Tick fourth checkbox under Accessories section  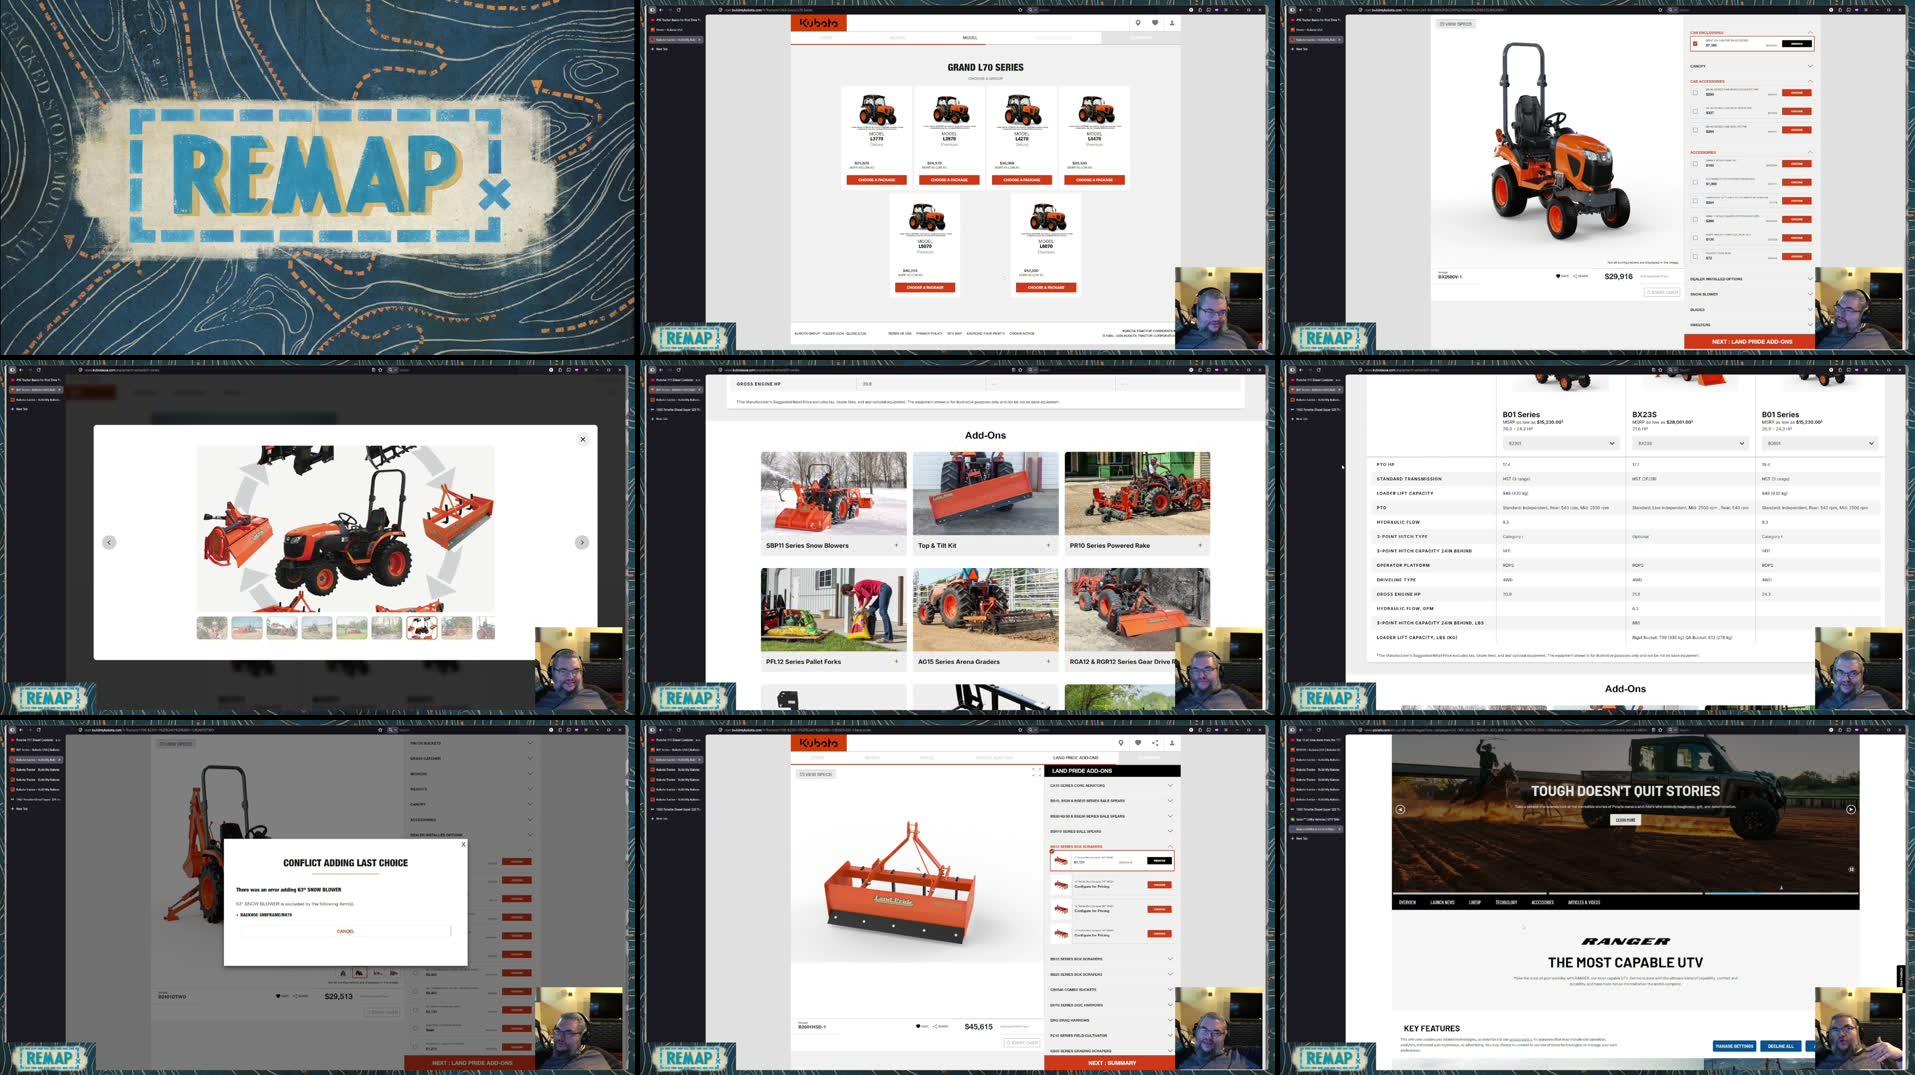(x=1695, y=219)
